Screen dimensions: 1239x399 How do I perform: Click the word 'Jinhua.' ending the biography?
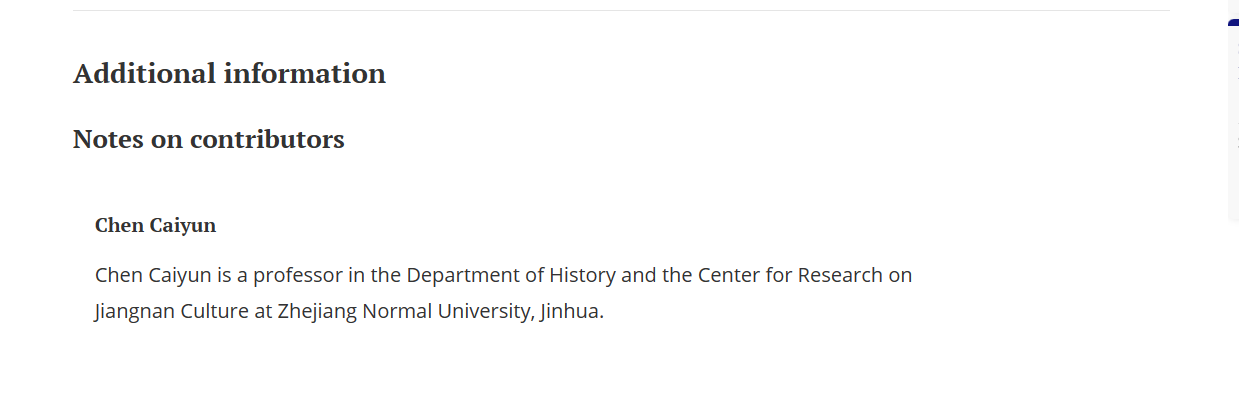[x=572, y=310]
